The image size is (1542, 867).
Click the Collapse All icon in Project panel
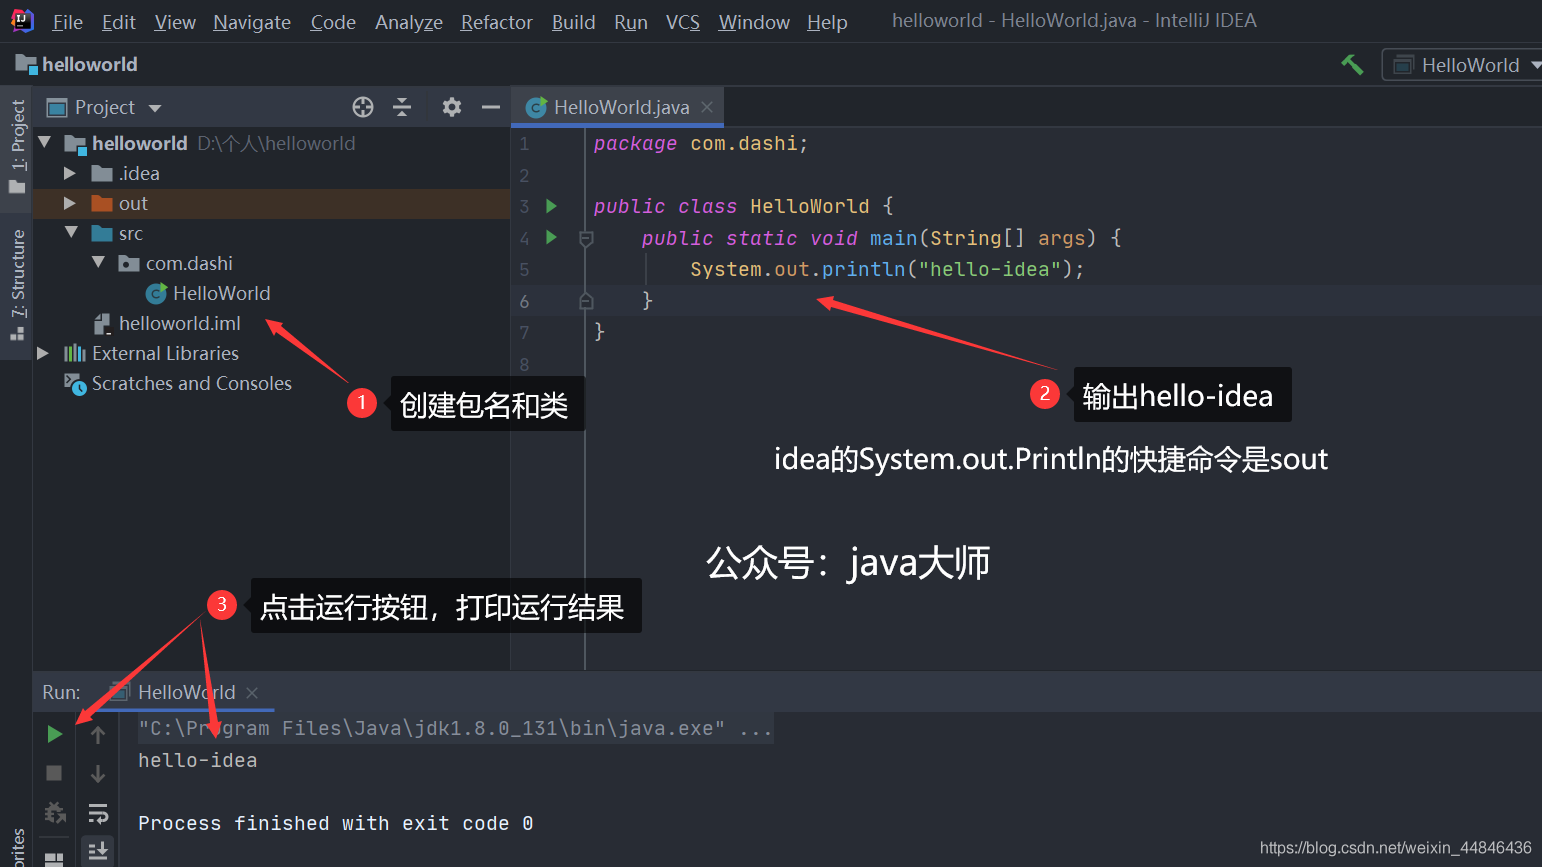click(402, 107)
